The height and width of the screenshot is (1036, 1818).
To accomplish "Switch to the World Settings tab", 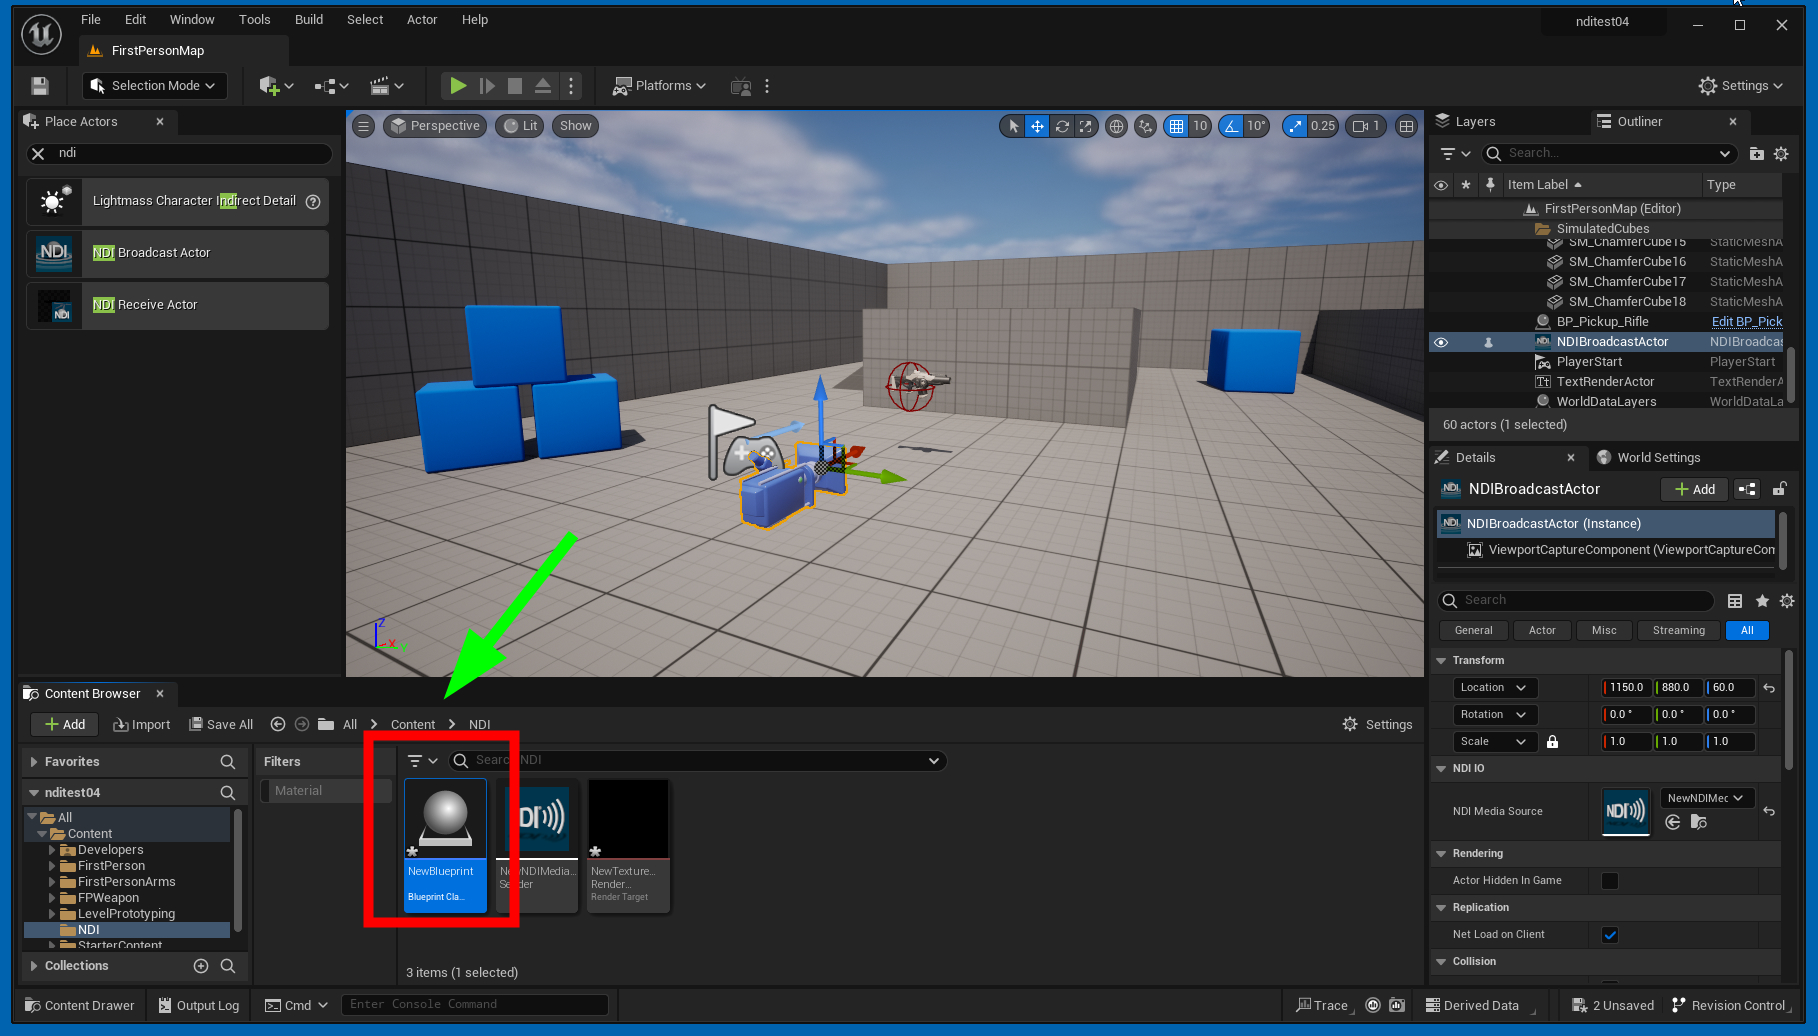I will [x=1658, y=458].
